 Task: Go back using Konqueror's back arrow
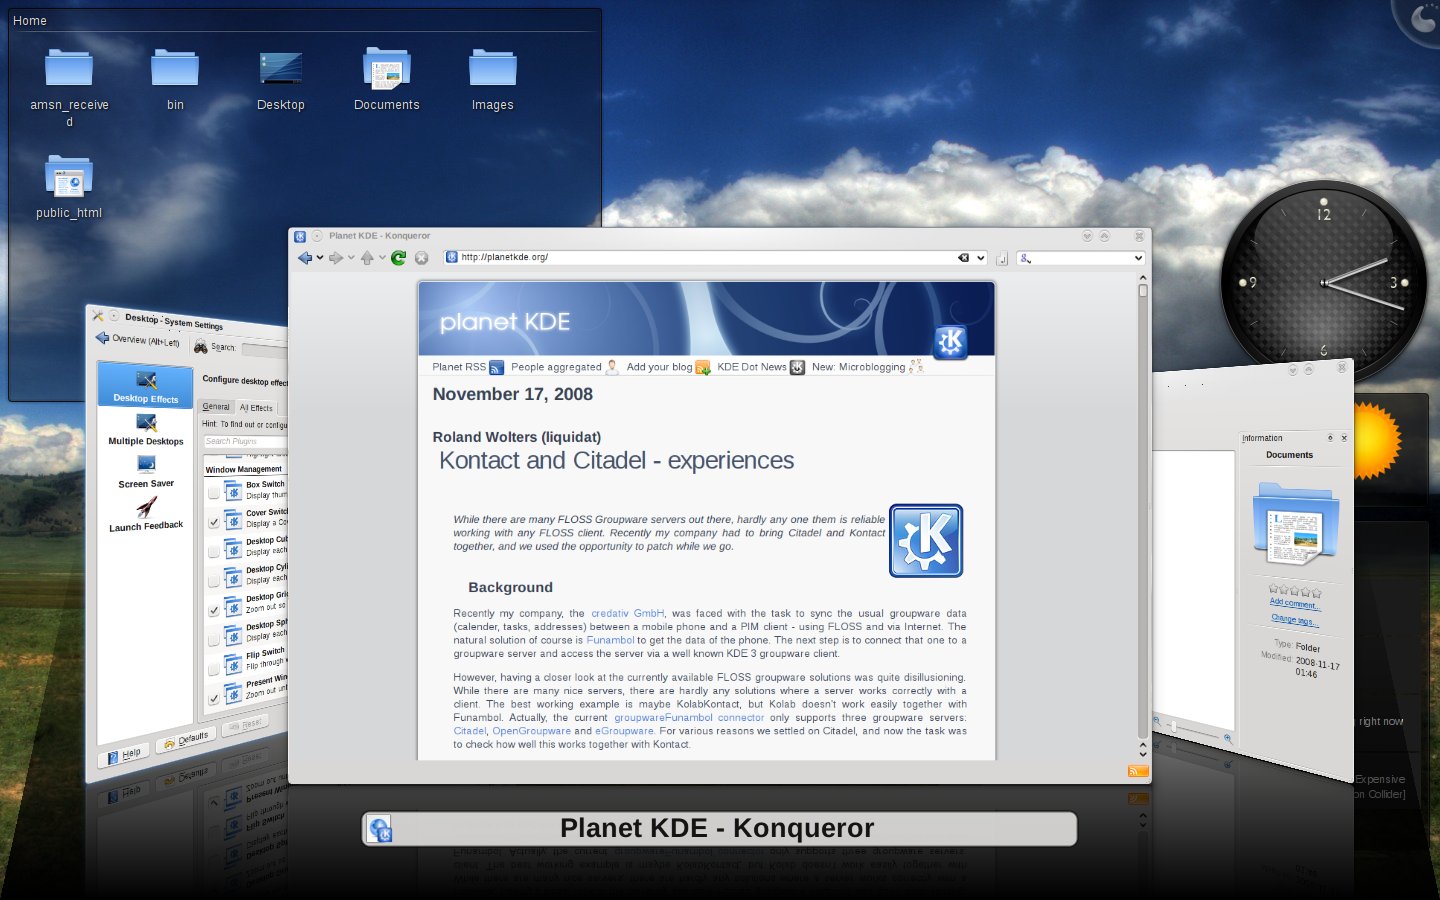[305, 258]
